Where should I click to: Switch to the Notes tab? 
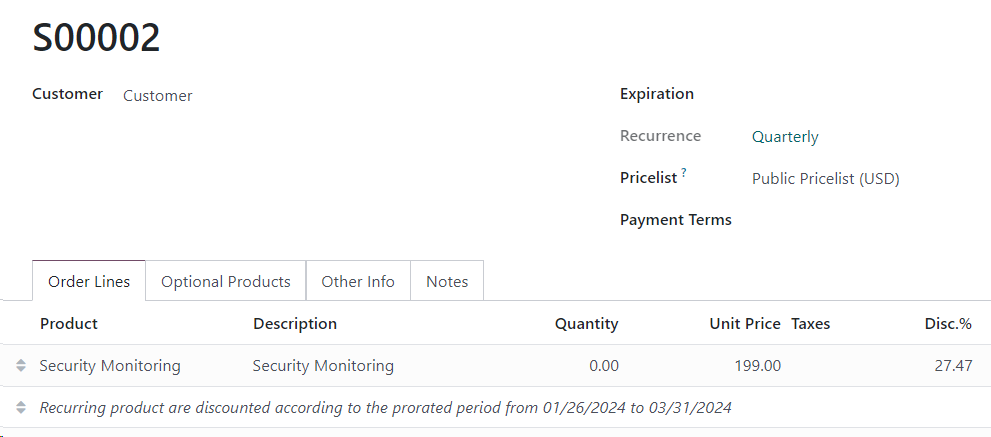447,281
